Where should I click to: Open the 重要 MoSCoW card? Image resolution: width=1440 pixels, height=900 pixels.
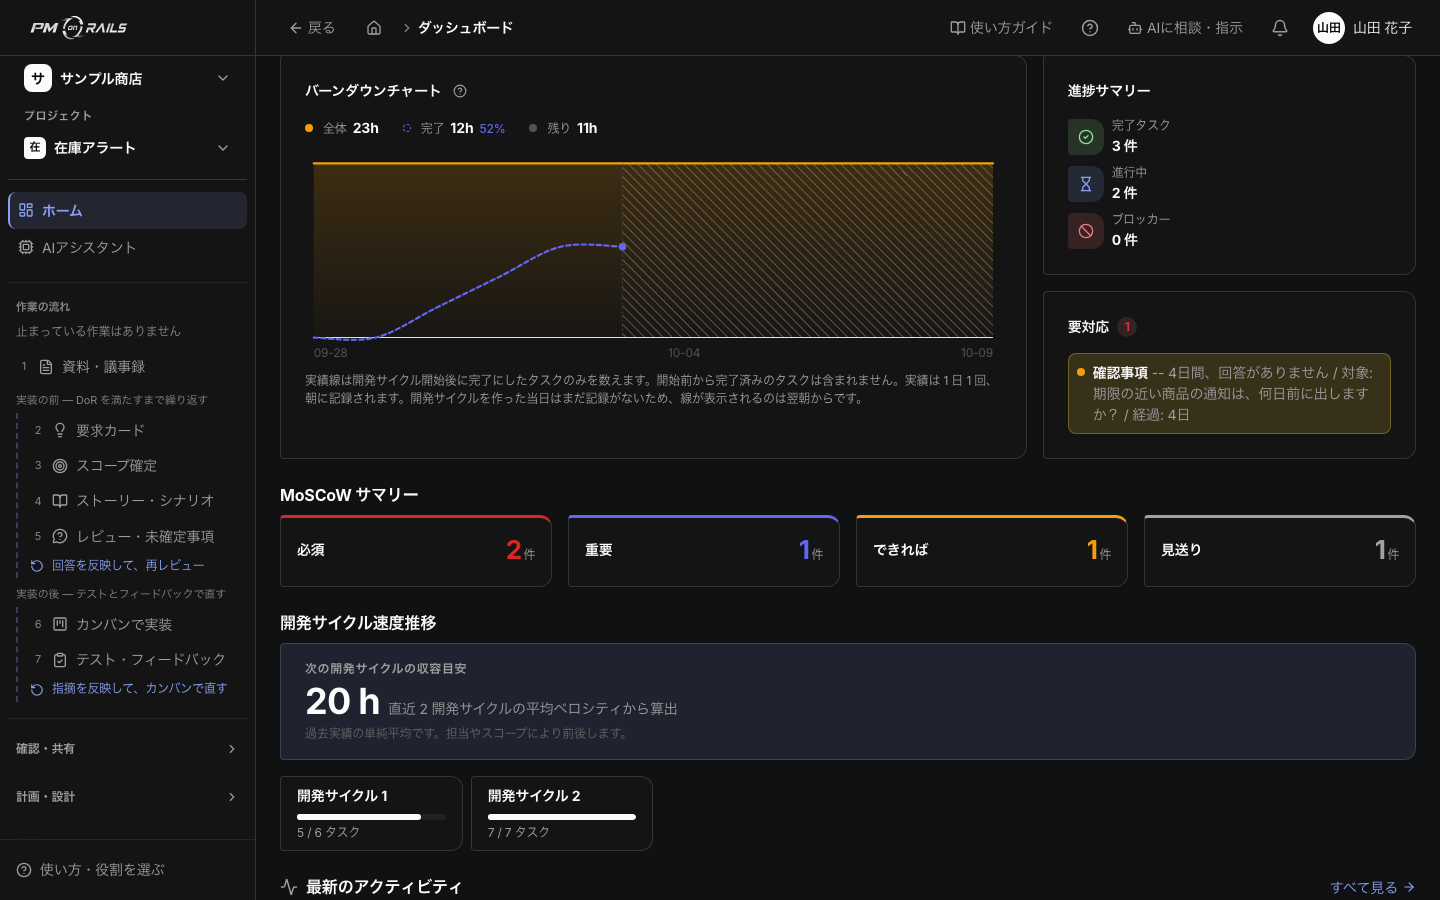pos(703,550)
